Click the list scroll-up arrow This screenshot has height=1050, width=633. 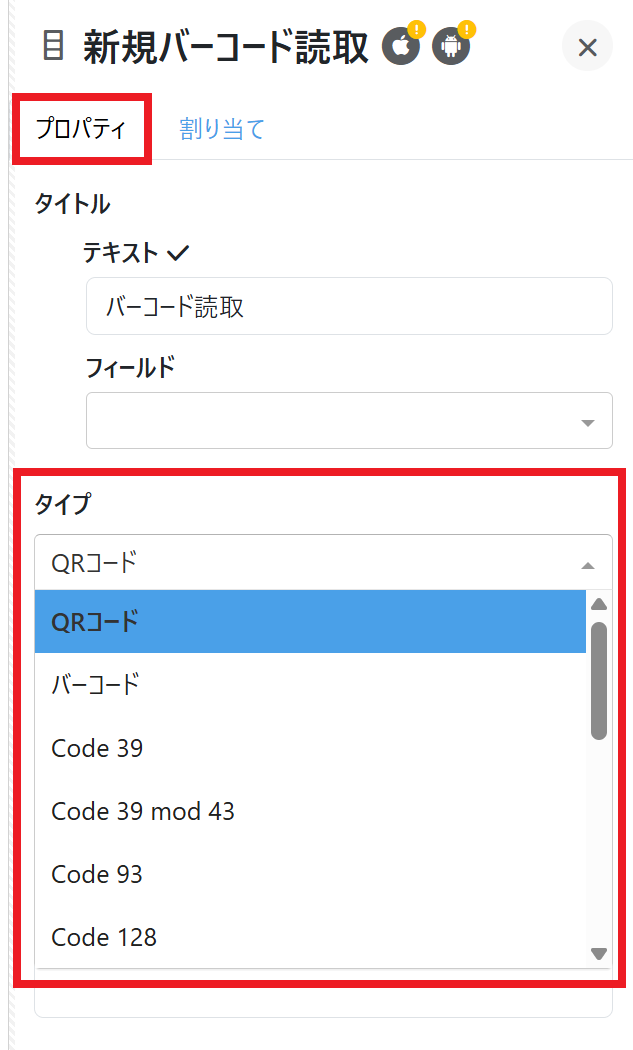click(x=599, y=604)
